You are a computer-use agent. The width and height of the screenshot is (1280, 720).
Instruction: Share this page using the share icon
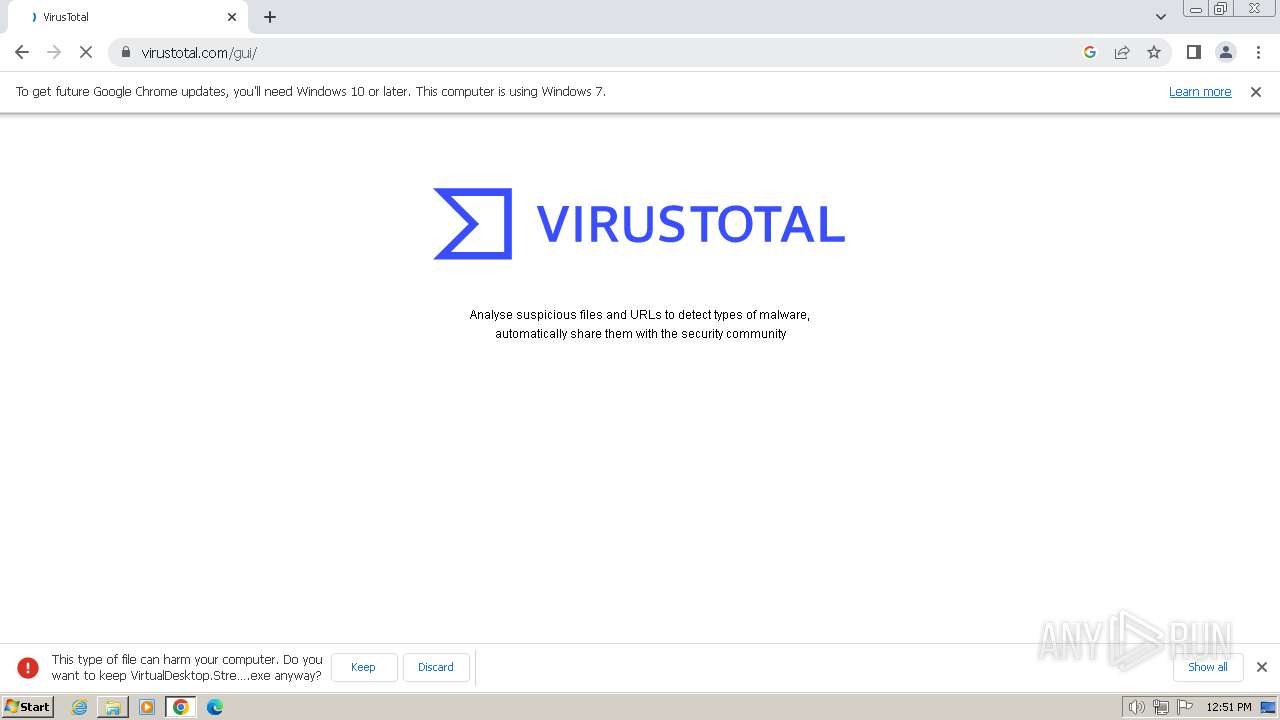coord(1122,52)
